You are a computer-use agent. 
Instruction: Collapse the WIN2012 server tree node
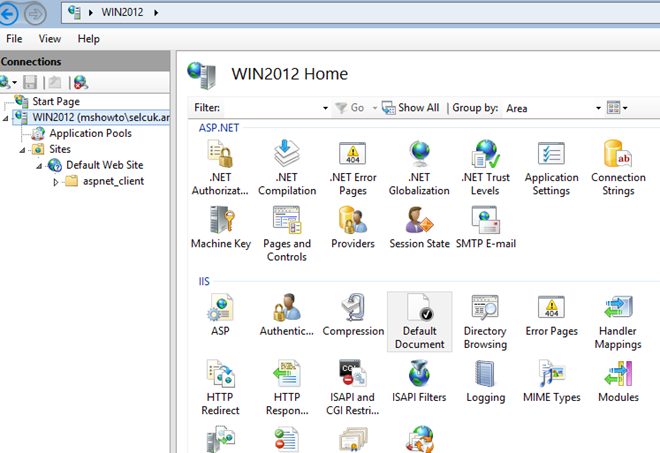pyautogui.click(x=5, y=118)
